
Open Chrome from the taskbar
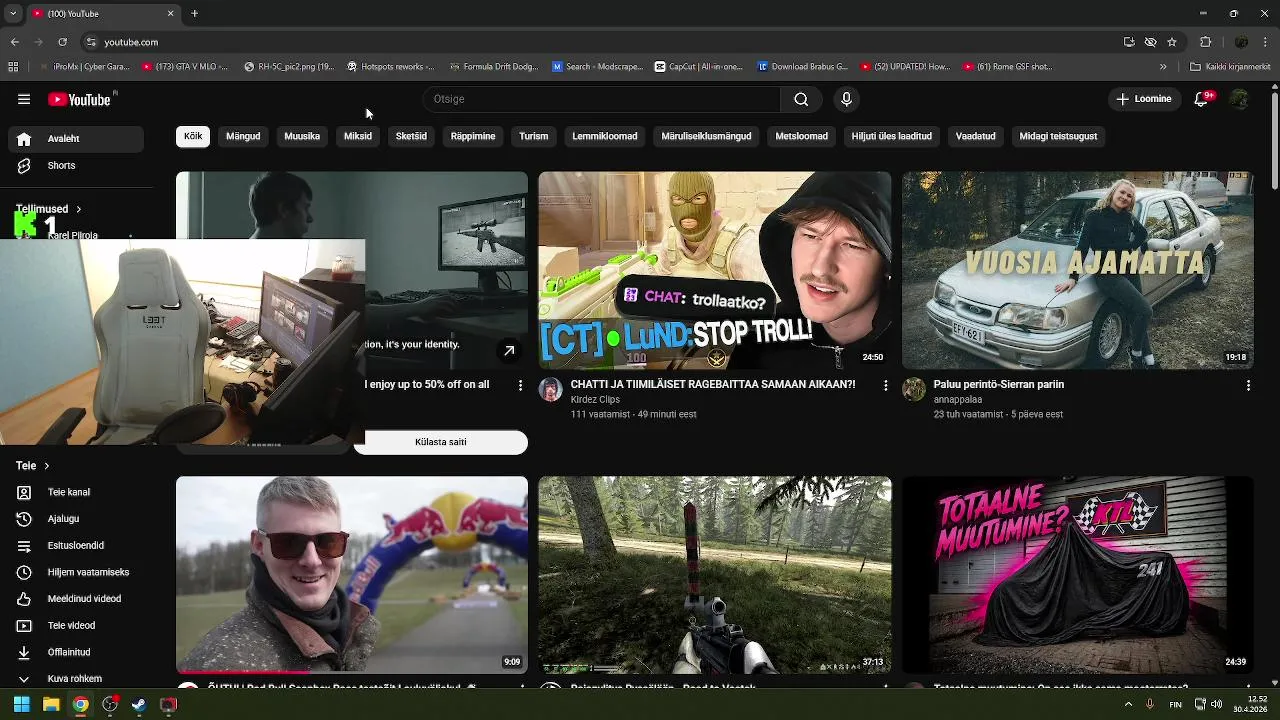point(80,704)
